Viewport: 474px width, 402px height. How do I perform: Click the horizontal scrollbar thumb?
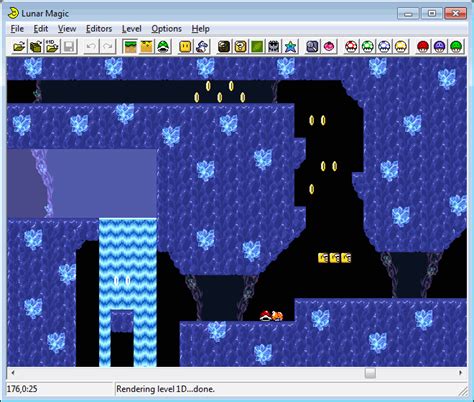coord(370,373)
